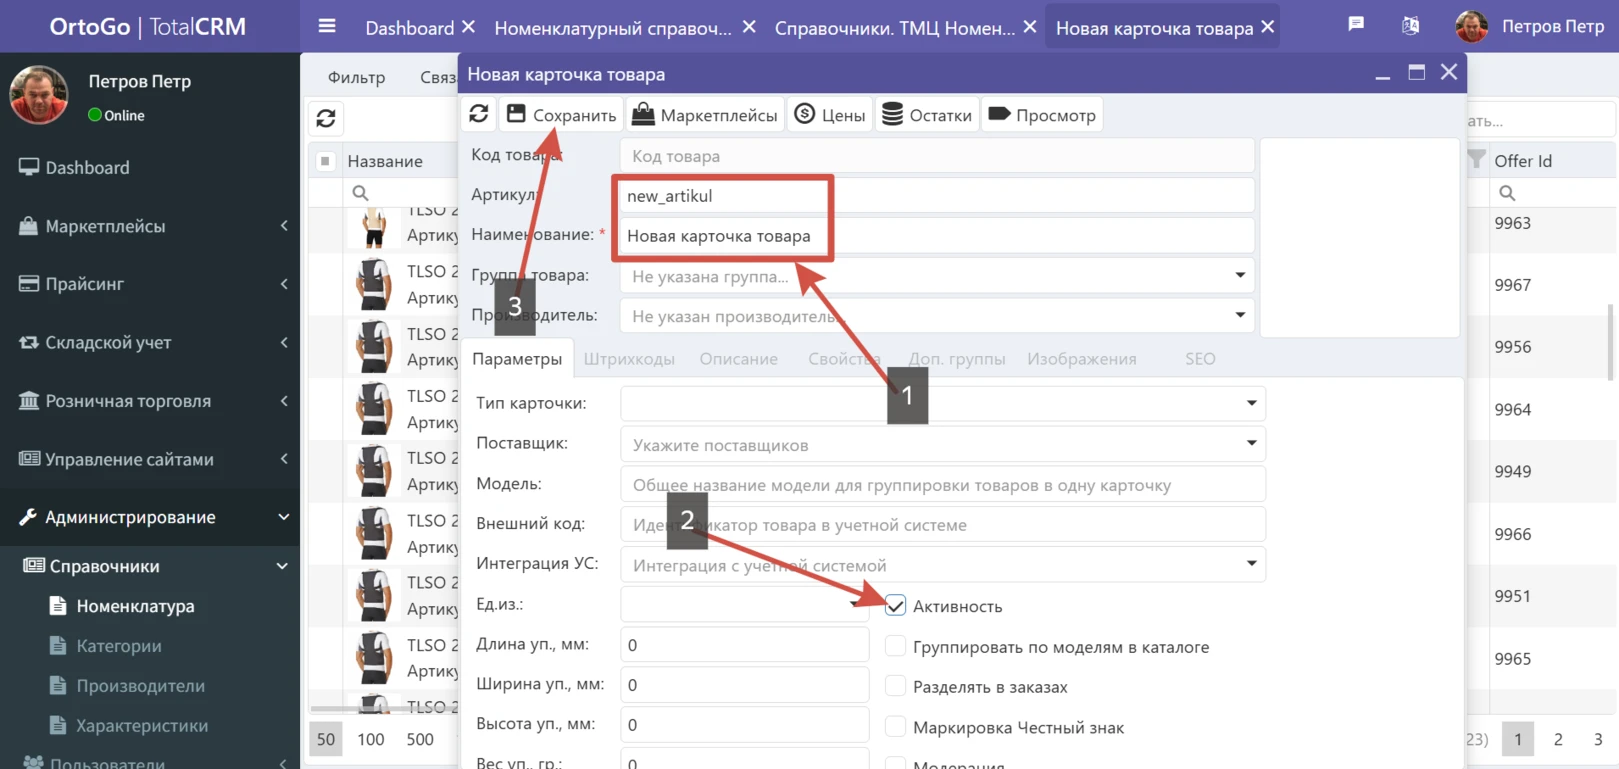
Task: Click refresh icon in product card toolbar
Action: point(479,115)
